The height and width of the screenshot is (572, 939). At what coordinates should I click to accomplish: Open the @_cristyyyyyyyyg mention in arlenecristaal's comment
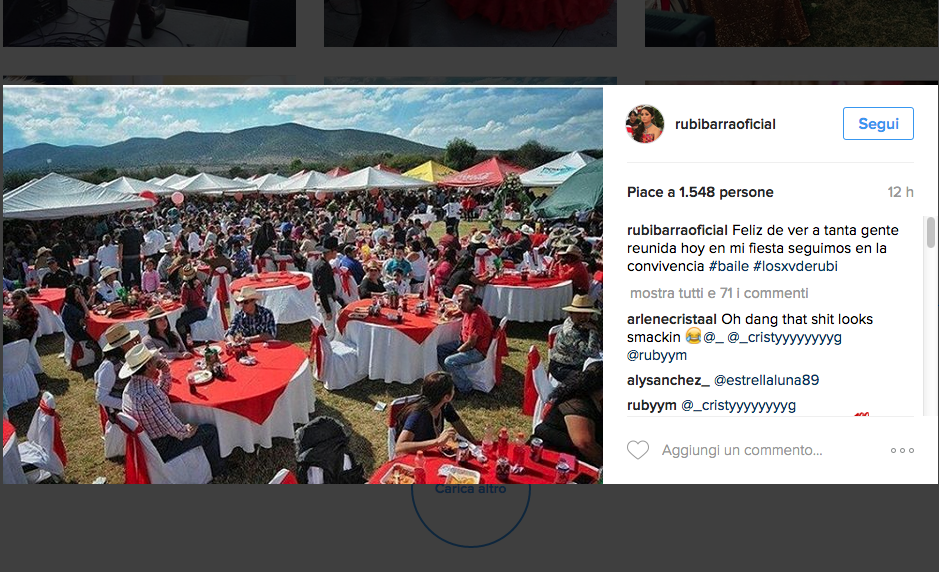[784, 337]
